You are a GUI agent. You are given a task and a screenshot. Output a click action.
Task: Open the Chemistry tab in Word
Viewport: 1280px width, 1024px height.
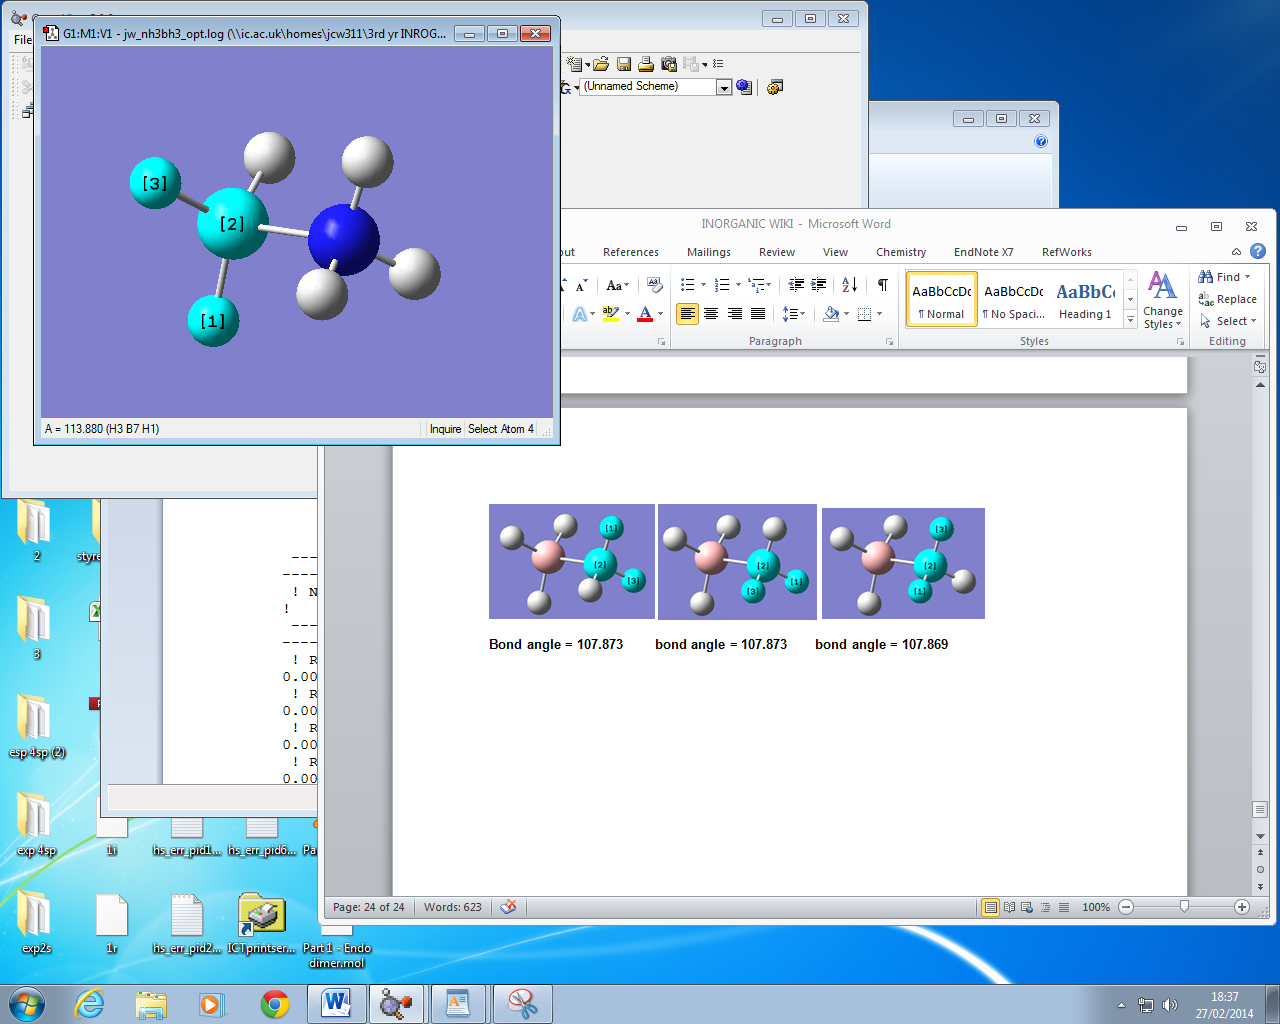tap(901, 252)
